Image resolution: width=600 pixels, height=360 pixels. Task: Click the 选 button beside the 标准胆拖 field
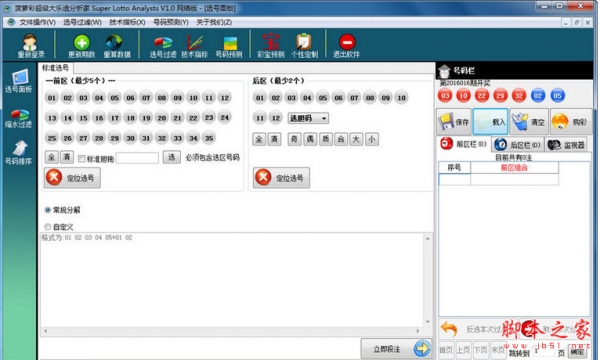(171, 157)
